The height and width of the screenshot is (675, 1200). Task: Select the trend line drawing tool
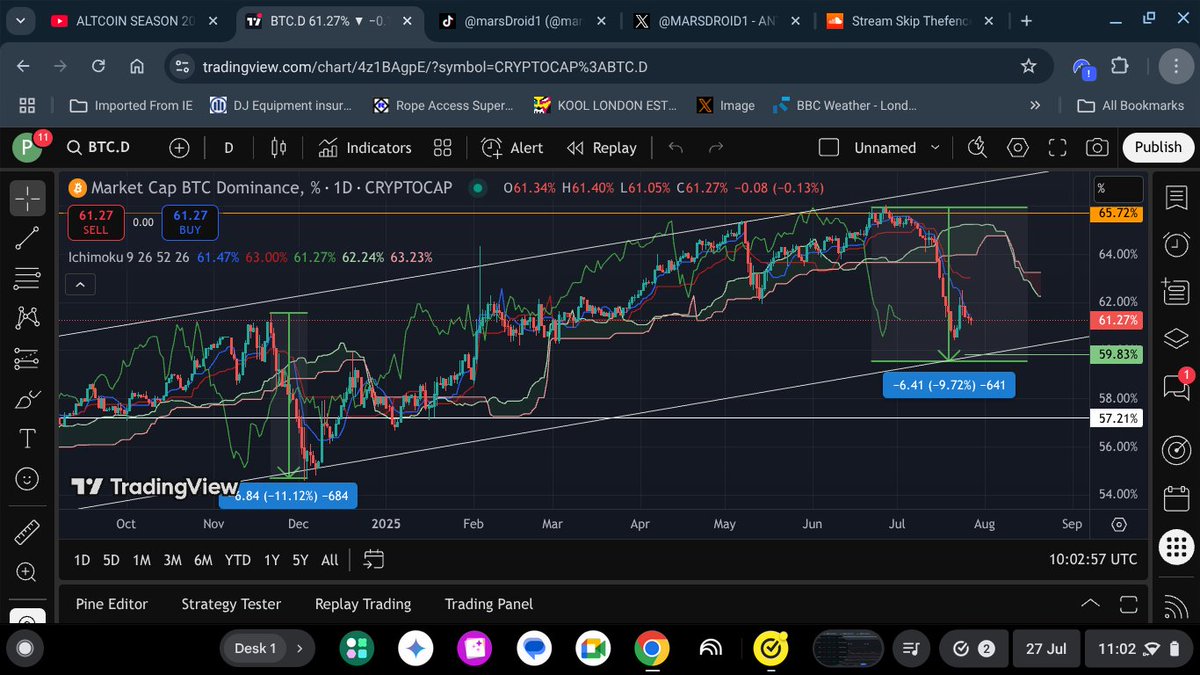click(x=27, y=238)
